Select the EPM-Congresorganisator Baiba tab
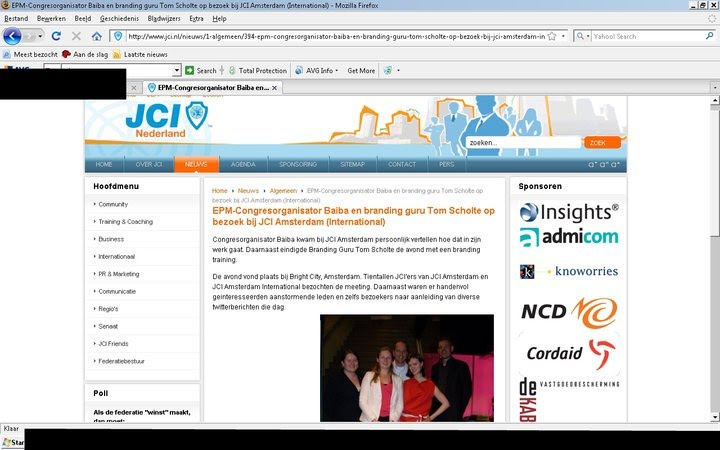Screen dimensions: 720x450 point(213,88)
